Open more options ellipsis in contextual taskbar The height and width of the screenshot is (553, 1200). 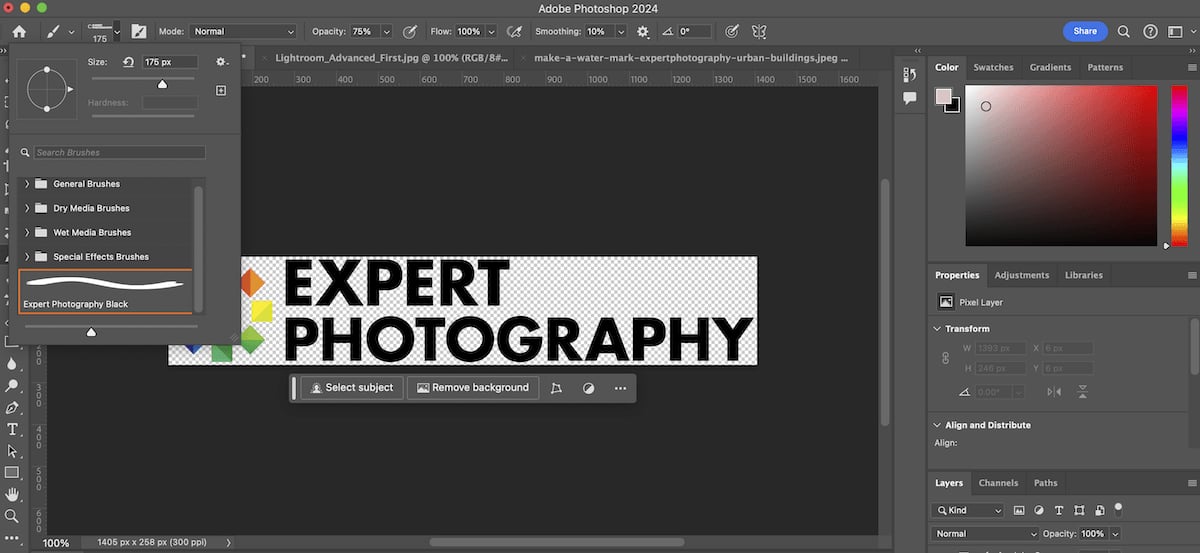pyautogui.click(x=620, y=388)
